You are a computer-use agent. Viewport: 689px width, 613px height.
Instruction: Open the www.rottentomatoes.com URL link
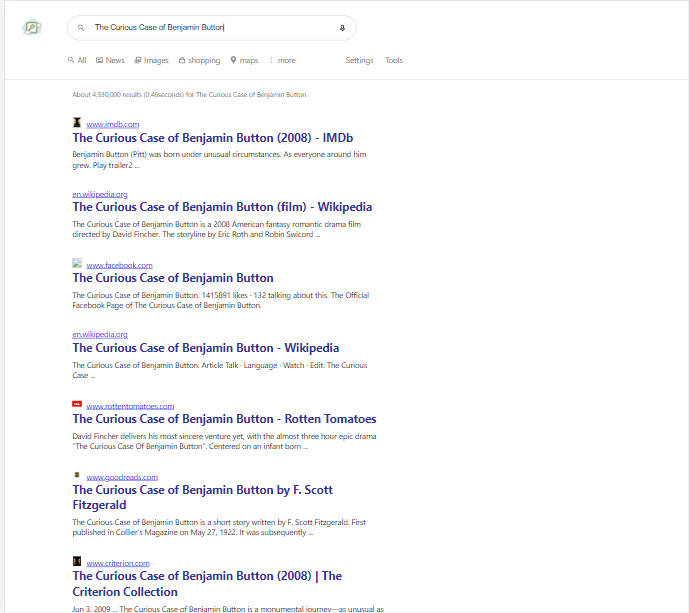(130, 406)
